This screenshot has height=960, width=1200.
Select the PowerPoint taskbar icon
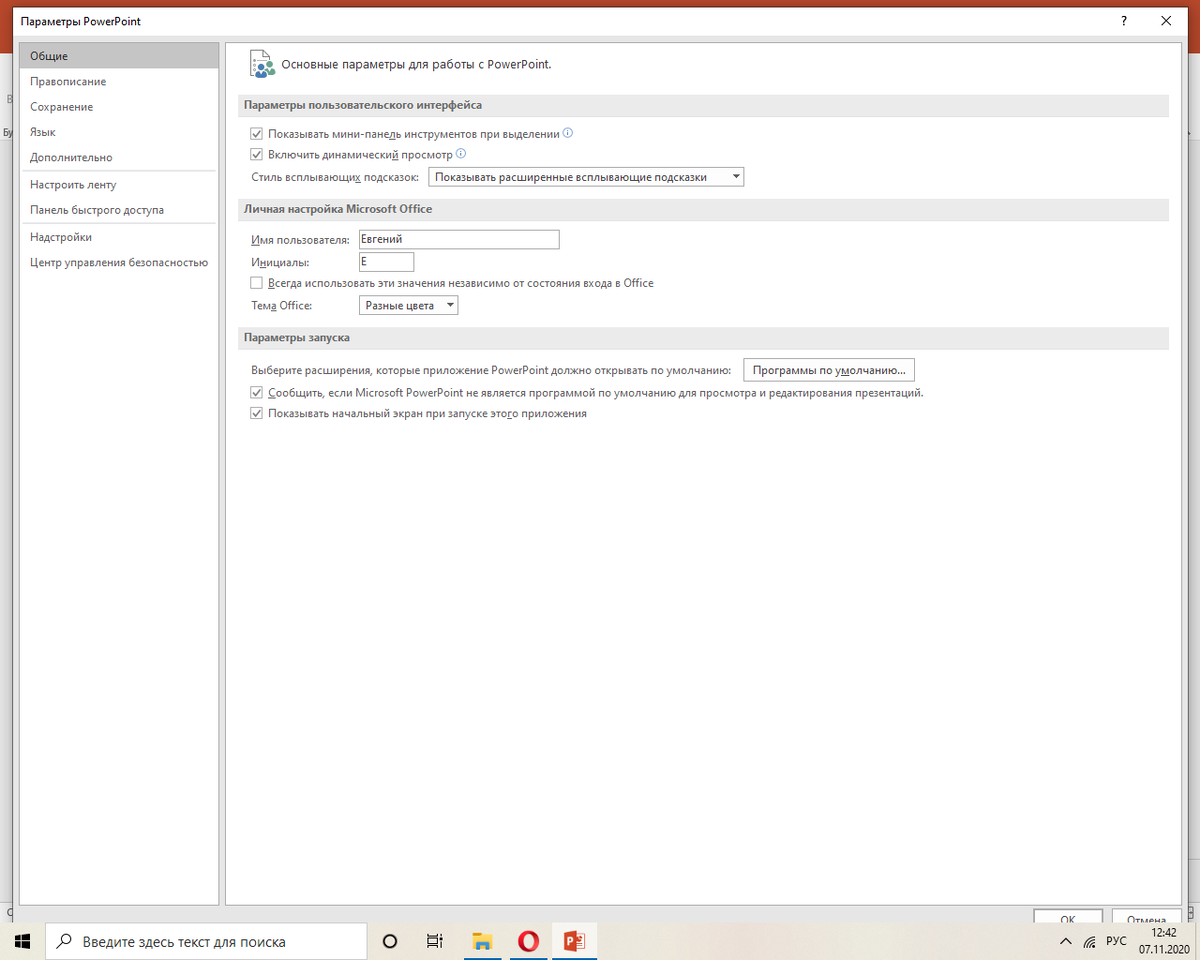[x=574, y=941]
